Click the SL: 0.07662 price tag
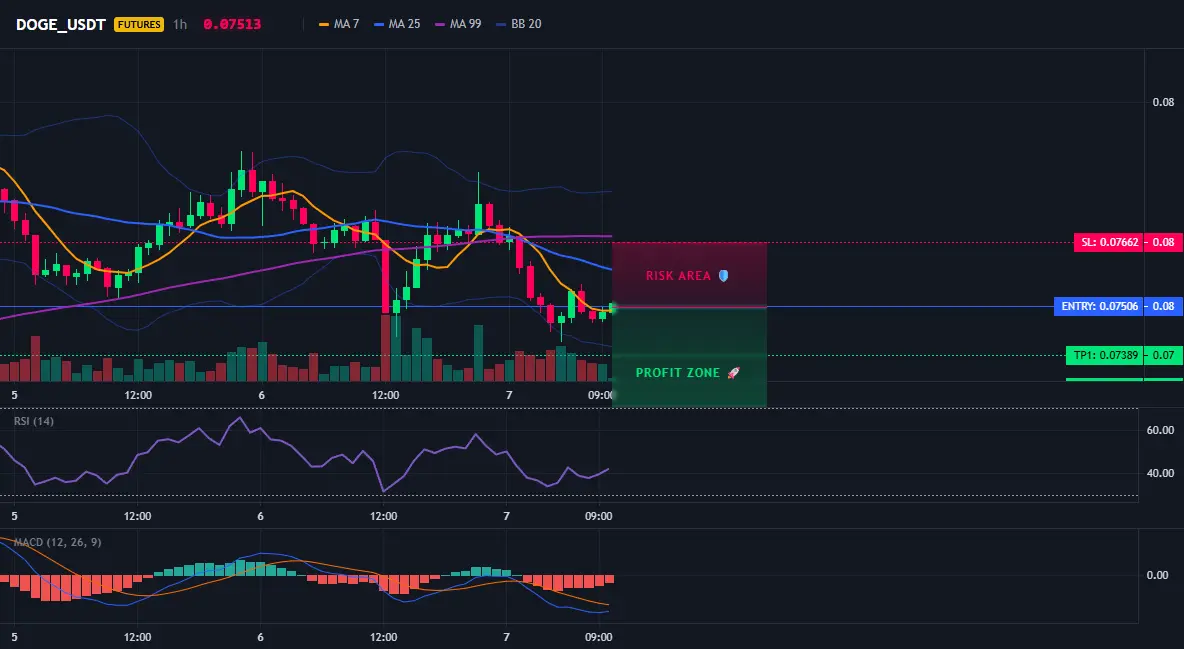1184x649 pixels. (x=1109, y=243)
